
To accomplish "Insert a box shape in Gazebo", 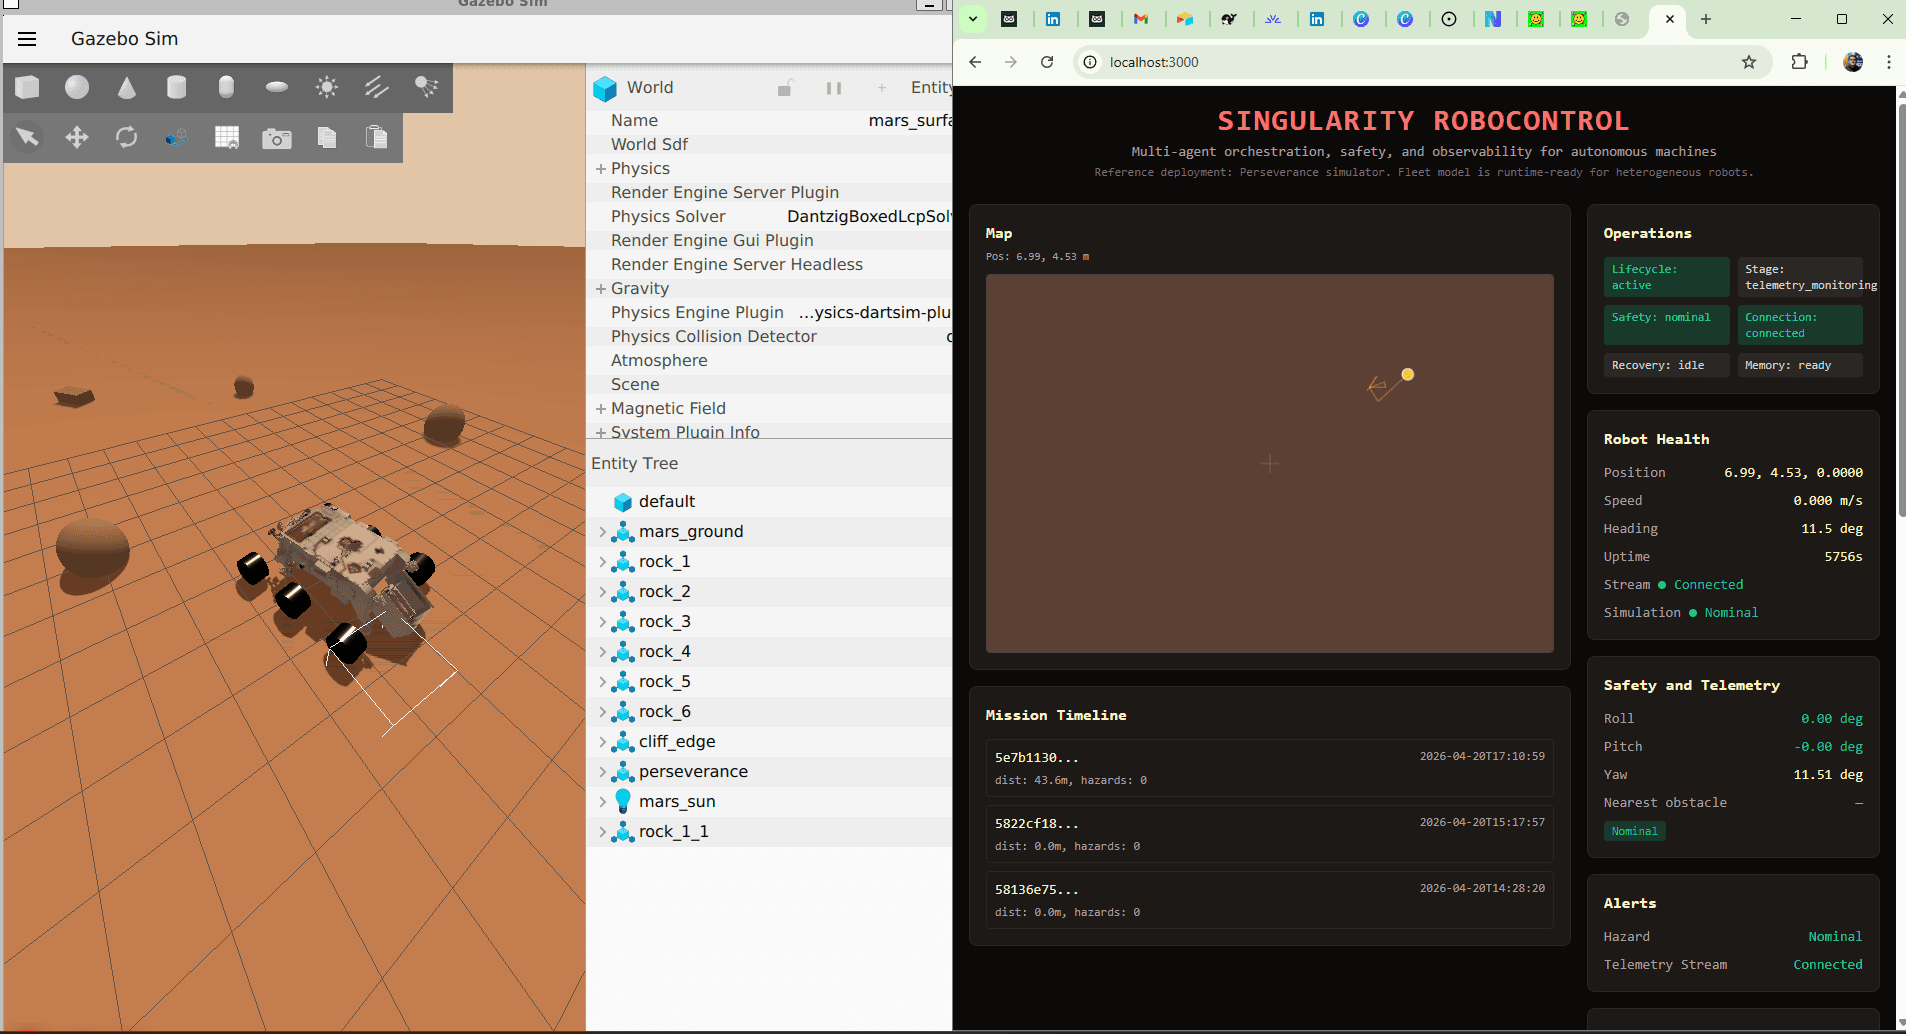I will 27,88.
